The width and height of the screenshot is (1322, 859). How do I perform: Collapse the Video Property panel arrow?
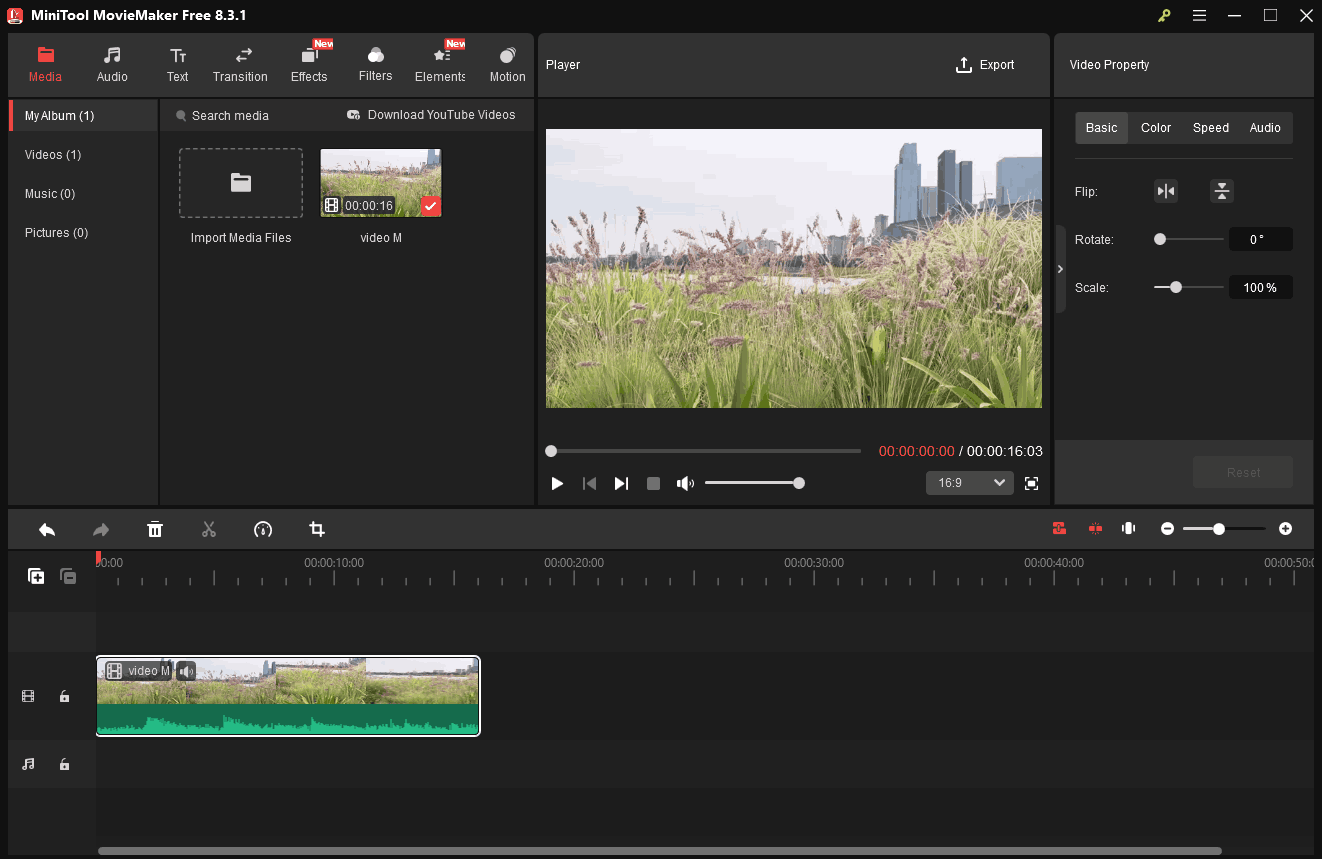[x=1060, y=269]
